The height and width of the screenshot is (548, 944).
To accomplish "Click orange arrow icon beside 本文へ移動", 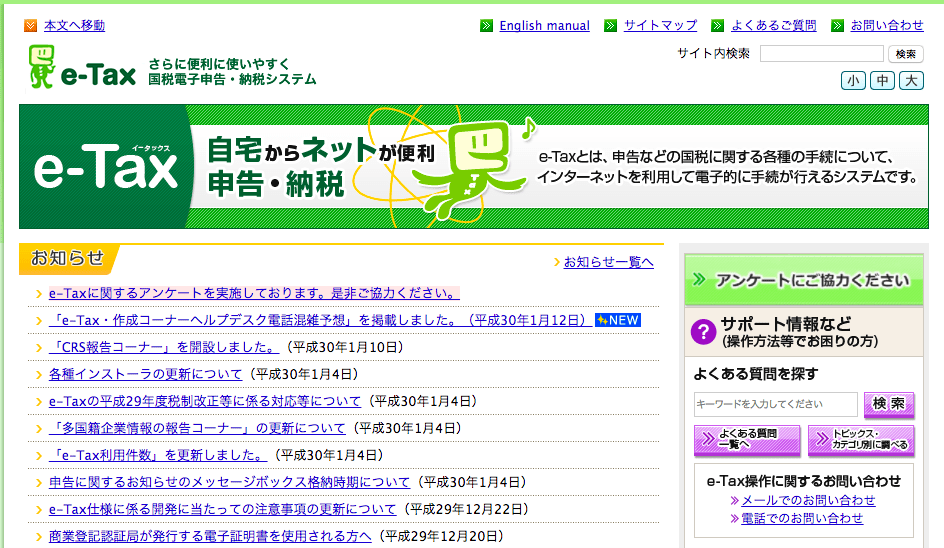I will tap(31, 25).
